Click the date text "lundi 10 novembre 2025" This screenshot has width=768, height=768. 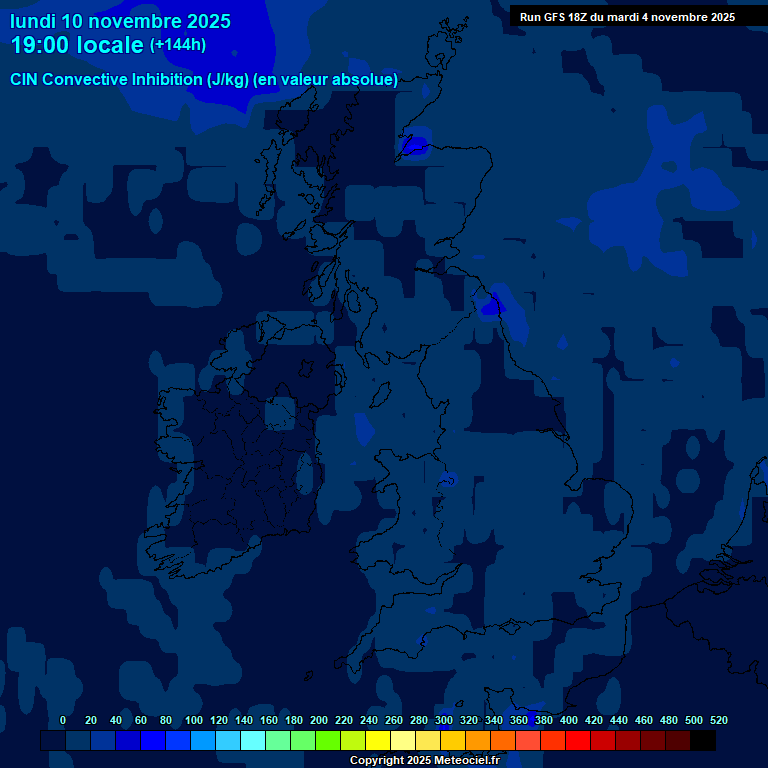(120, 22)
